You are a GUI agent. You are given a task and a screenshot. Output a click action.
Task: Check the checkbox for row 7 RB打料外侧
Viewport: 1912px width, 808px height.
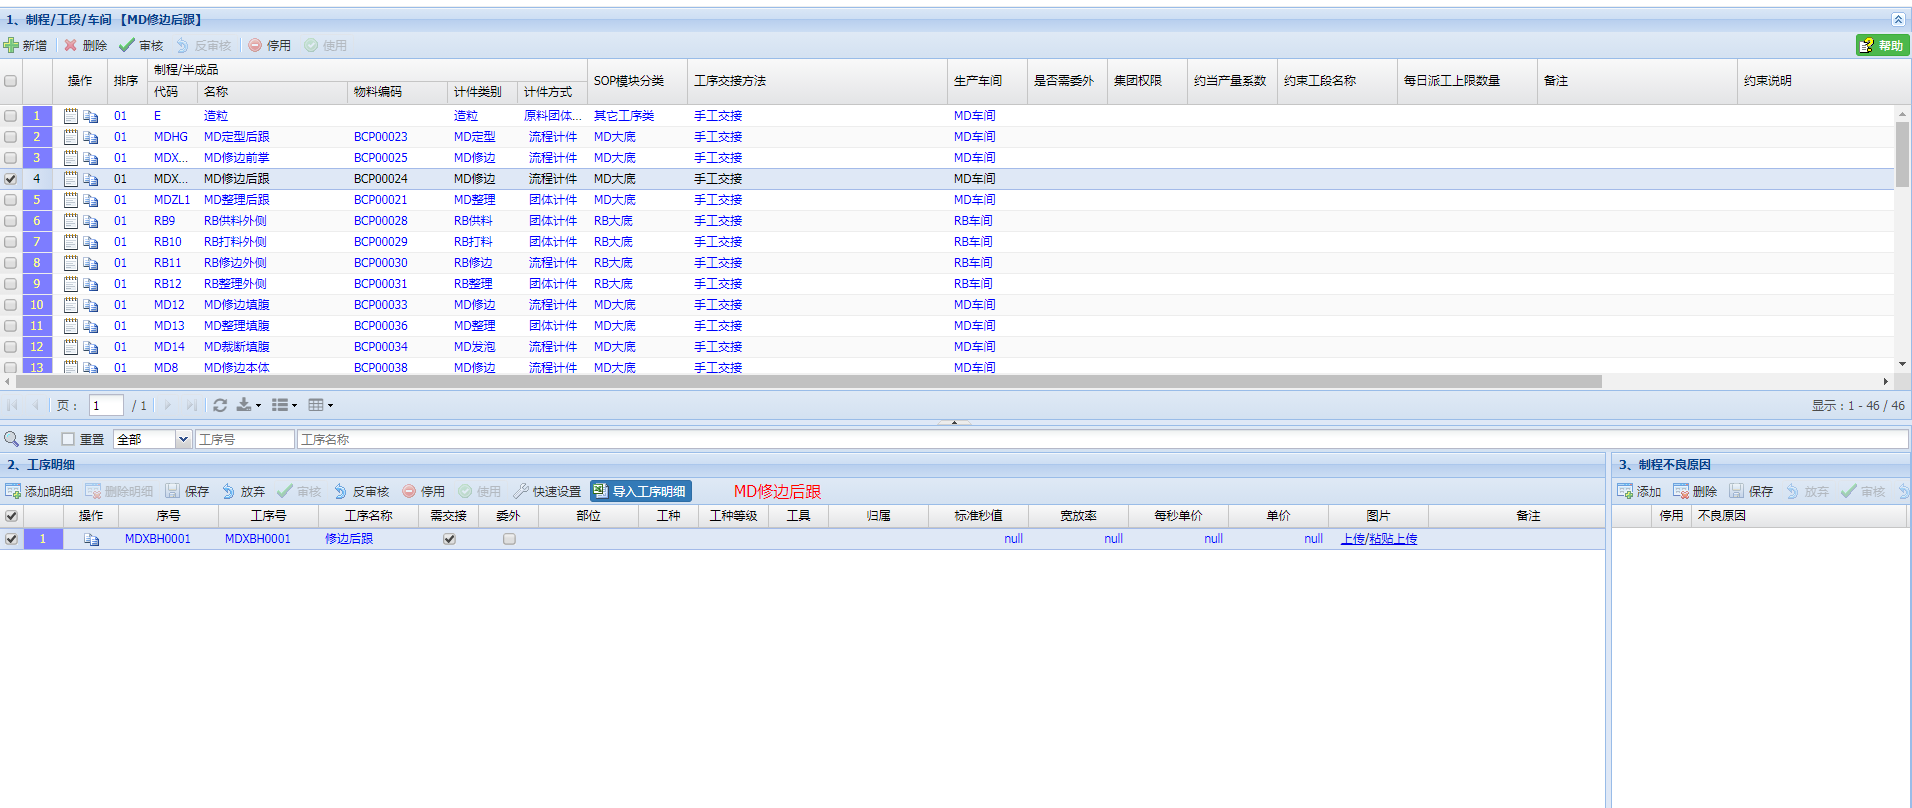coord(11,242)
